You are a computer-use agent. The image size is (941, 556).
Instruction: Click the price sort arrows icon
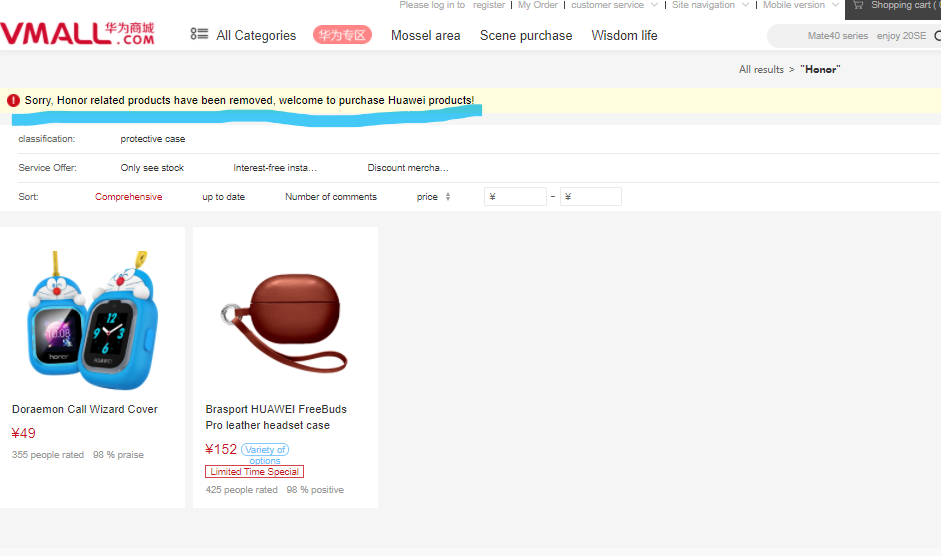click(447, 197)
